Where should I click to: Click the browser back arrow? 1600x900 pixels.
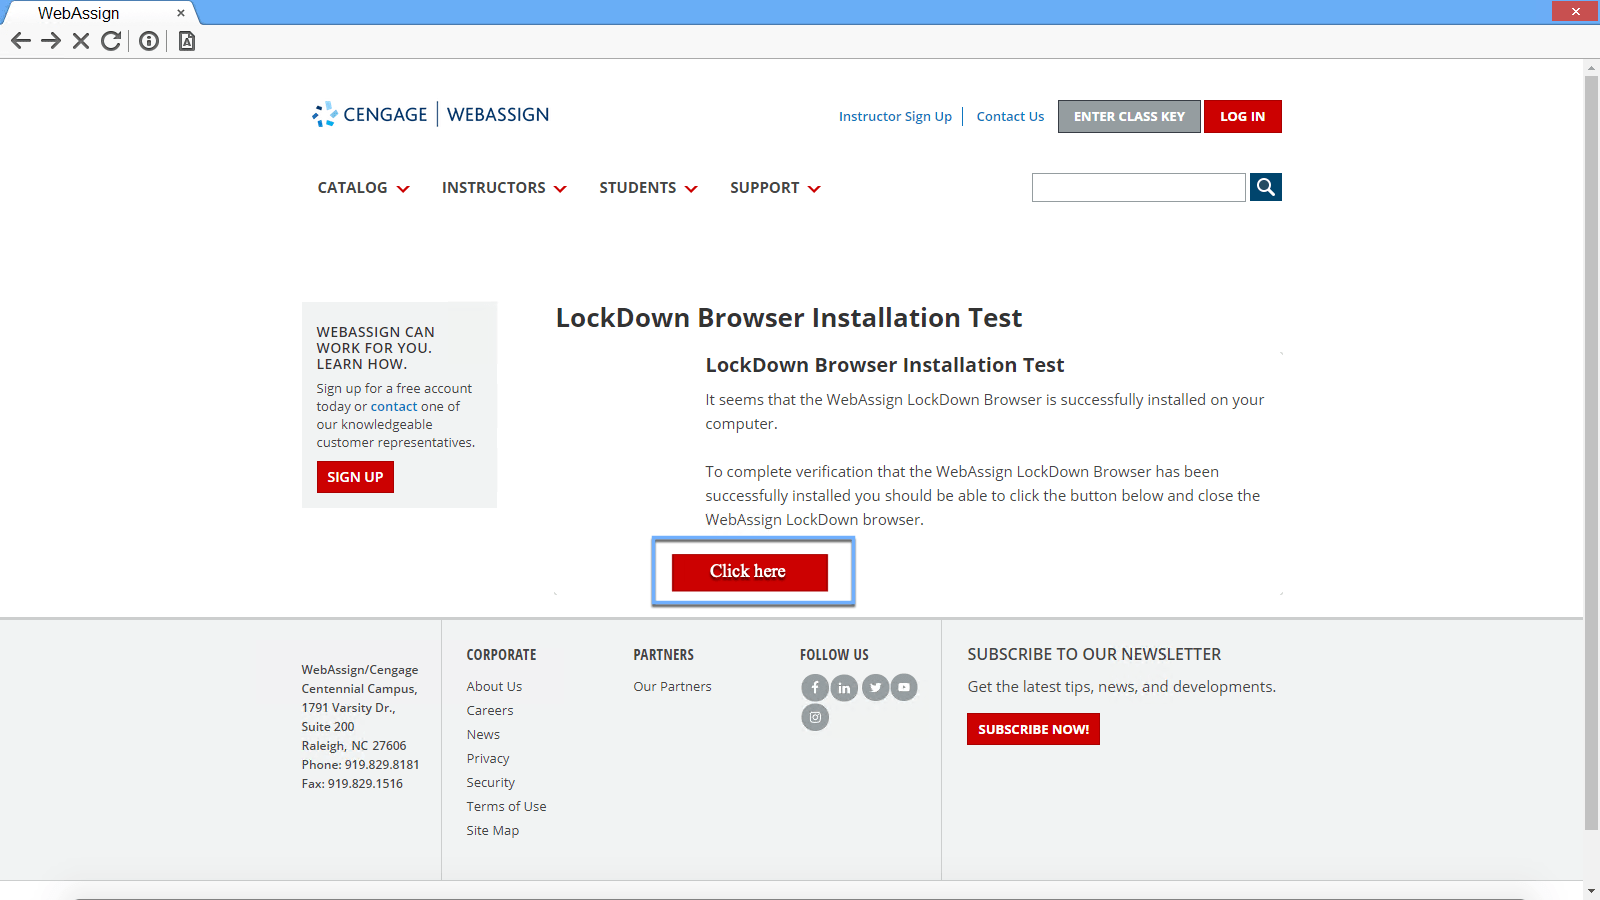point(20,41)
